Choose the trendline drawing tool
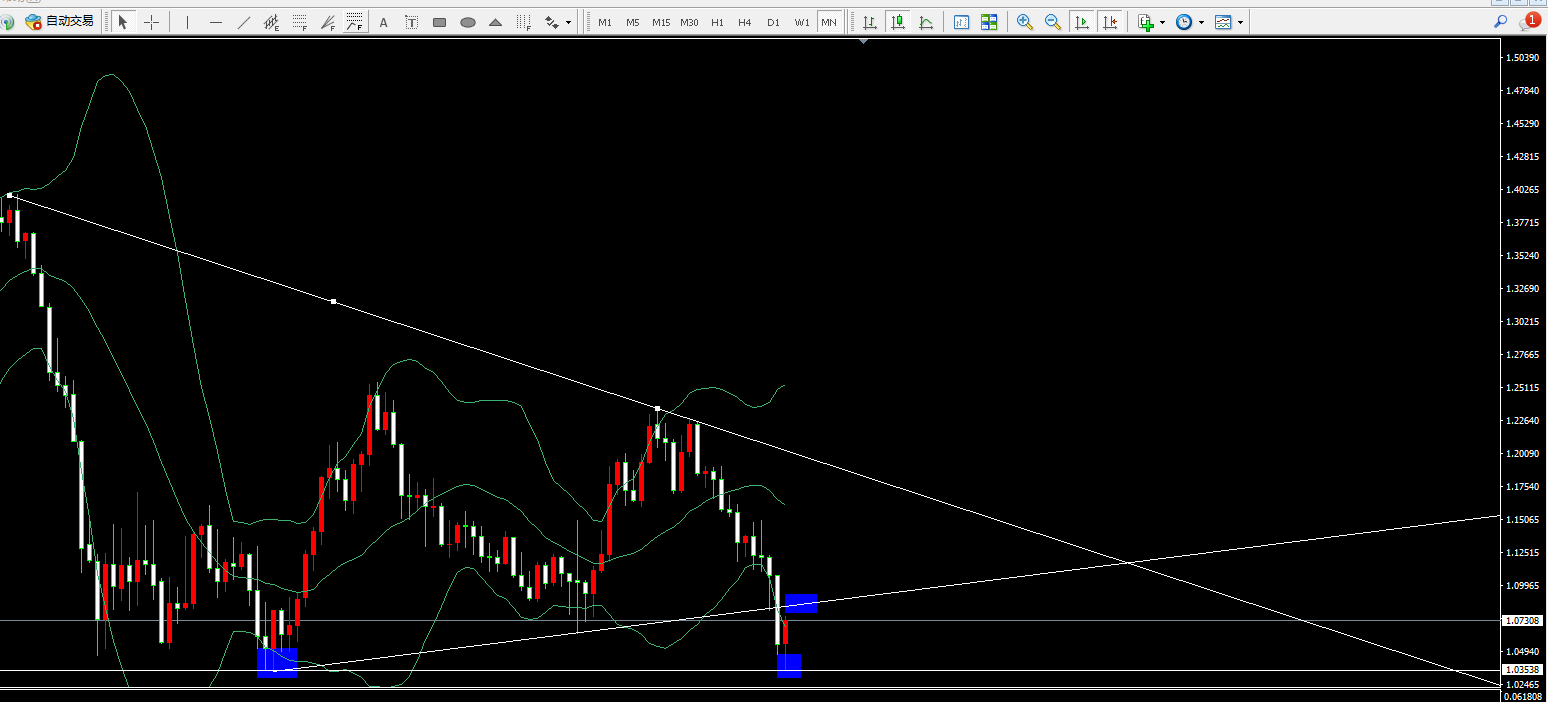The height and width of the screenshot is (702, 1548). pos(243,22)
